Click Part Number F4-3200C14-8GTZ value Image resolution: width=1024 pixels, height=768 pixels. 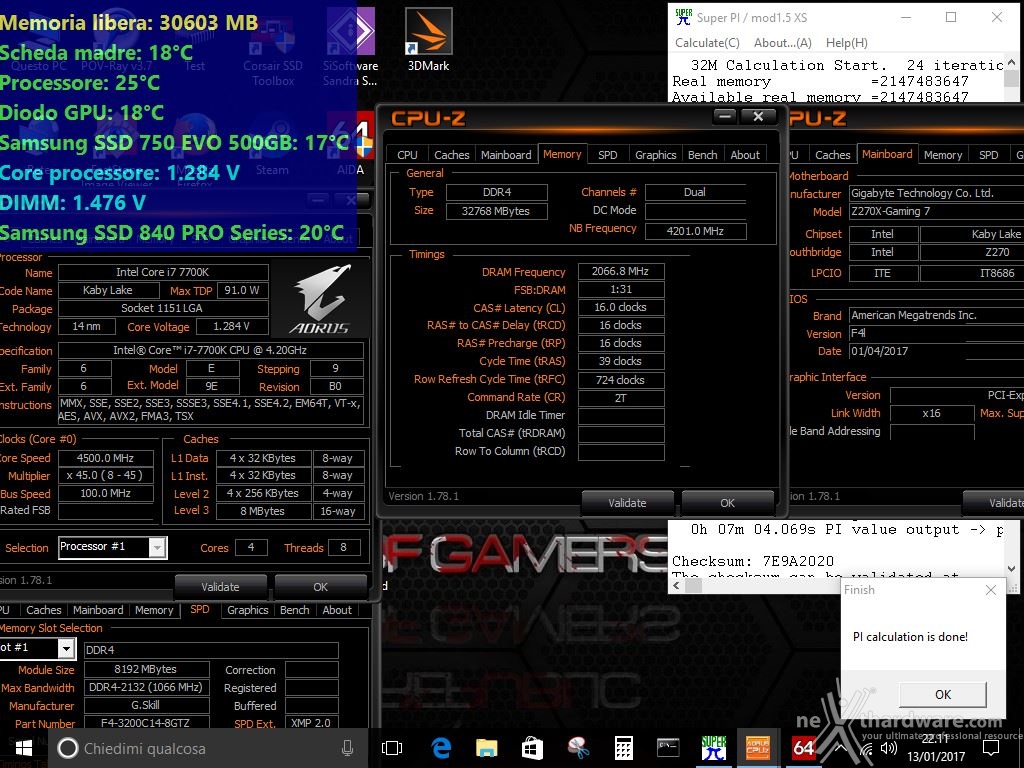pyautogui.click(x=146, y=723)
